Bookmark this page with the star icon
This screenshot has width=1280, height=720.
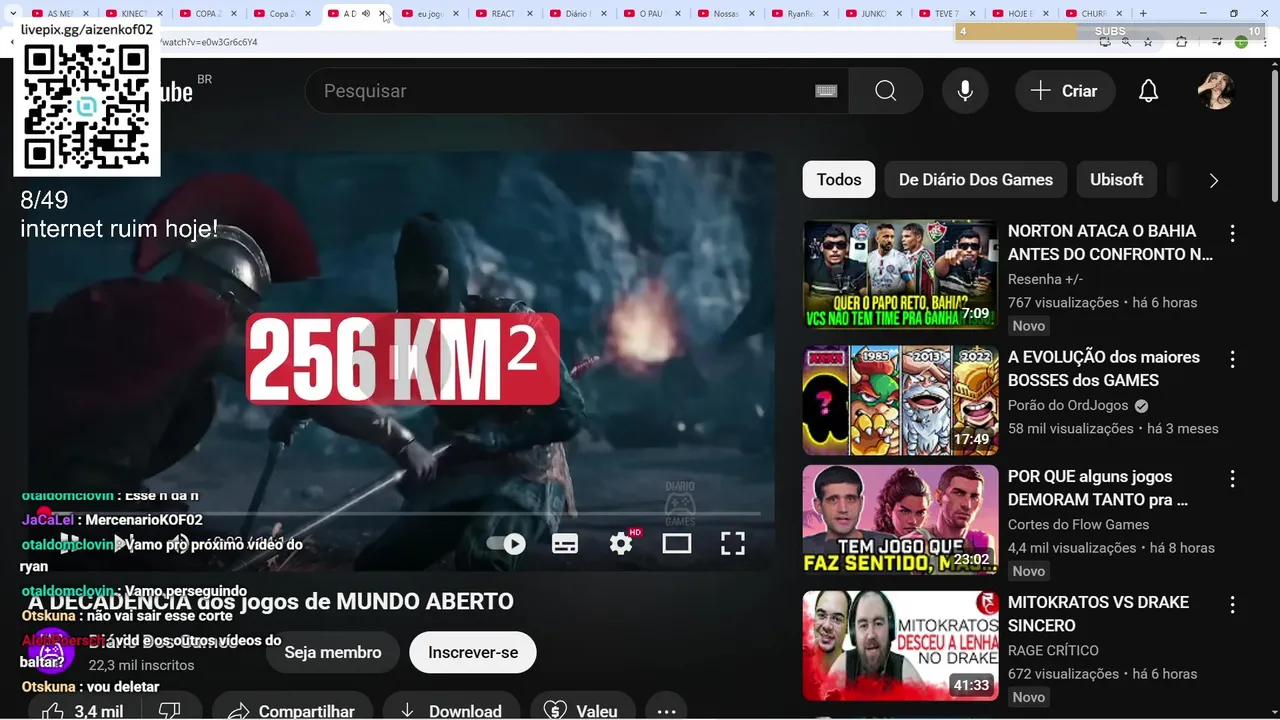[1148, 43]
